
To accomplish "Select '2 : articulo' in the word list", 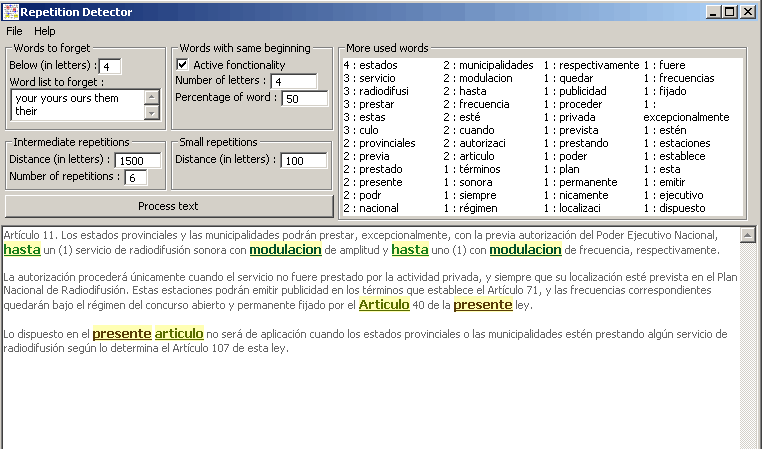I will pos(469,156).
